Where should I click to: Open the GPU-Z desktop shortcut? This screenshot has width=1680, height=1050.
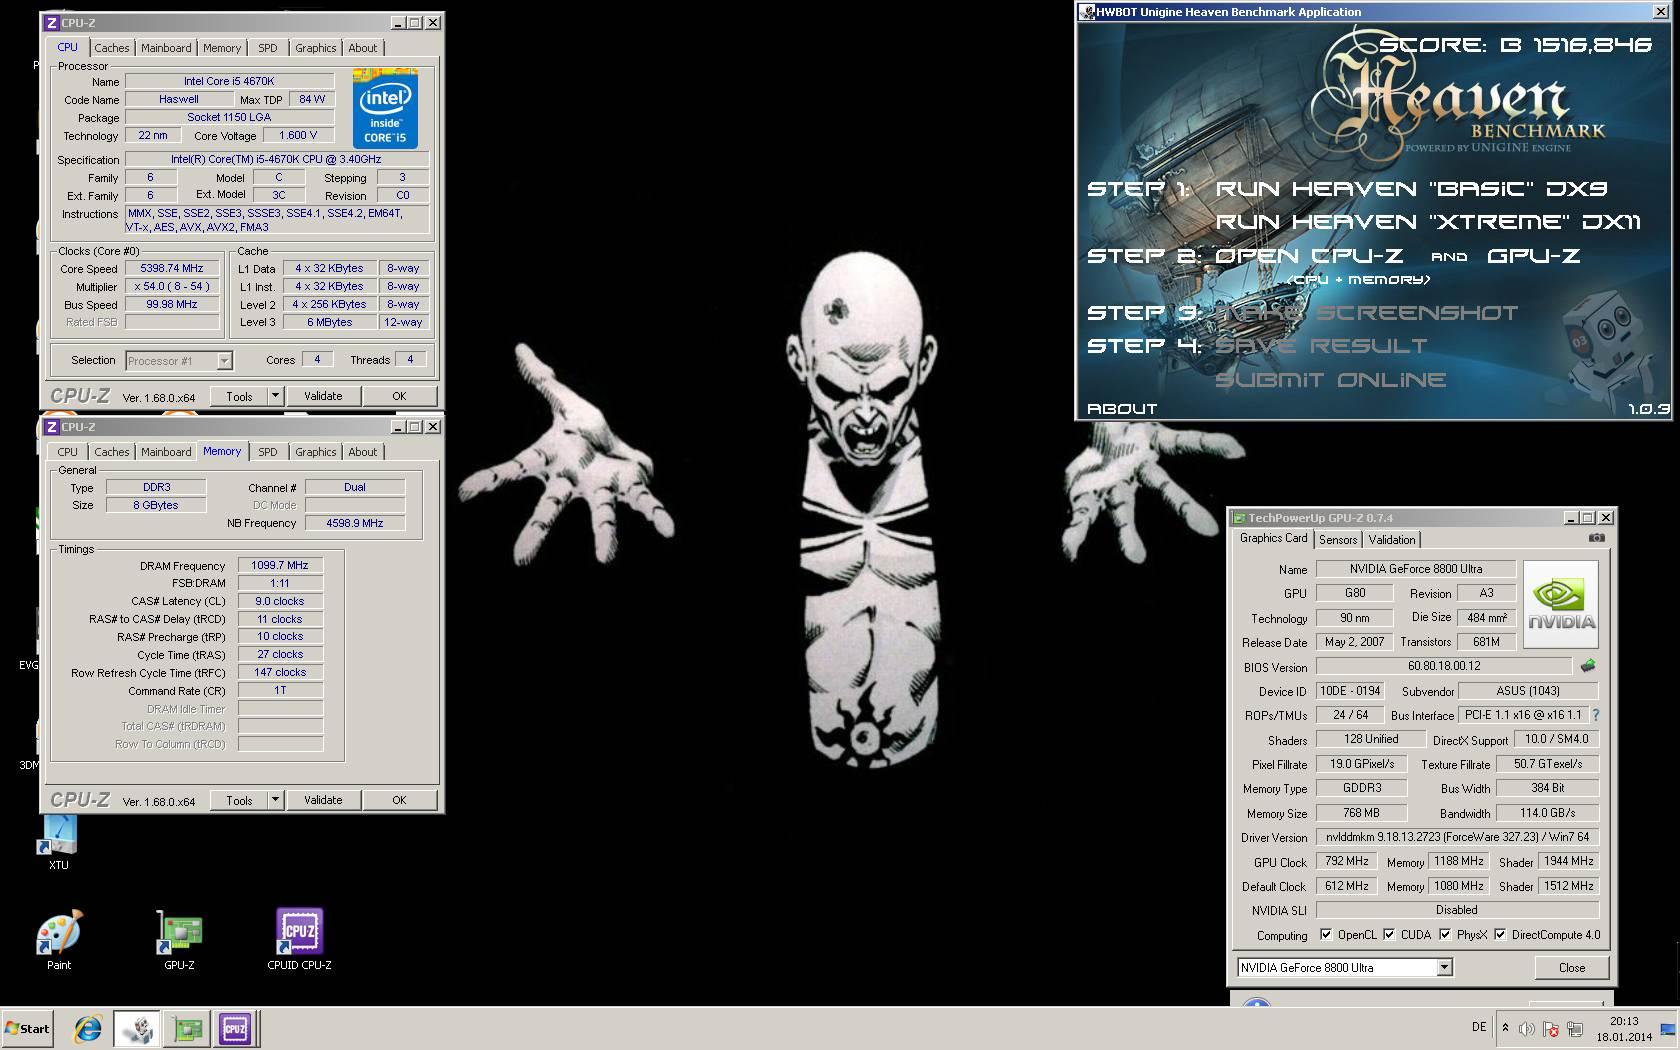179,938
